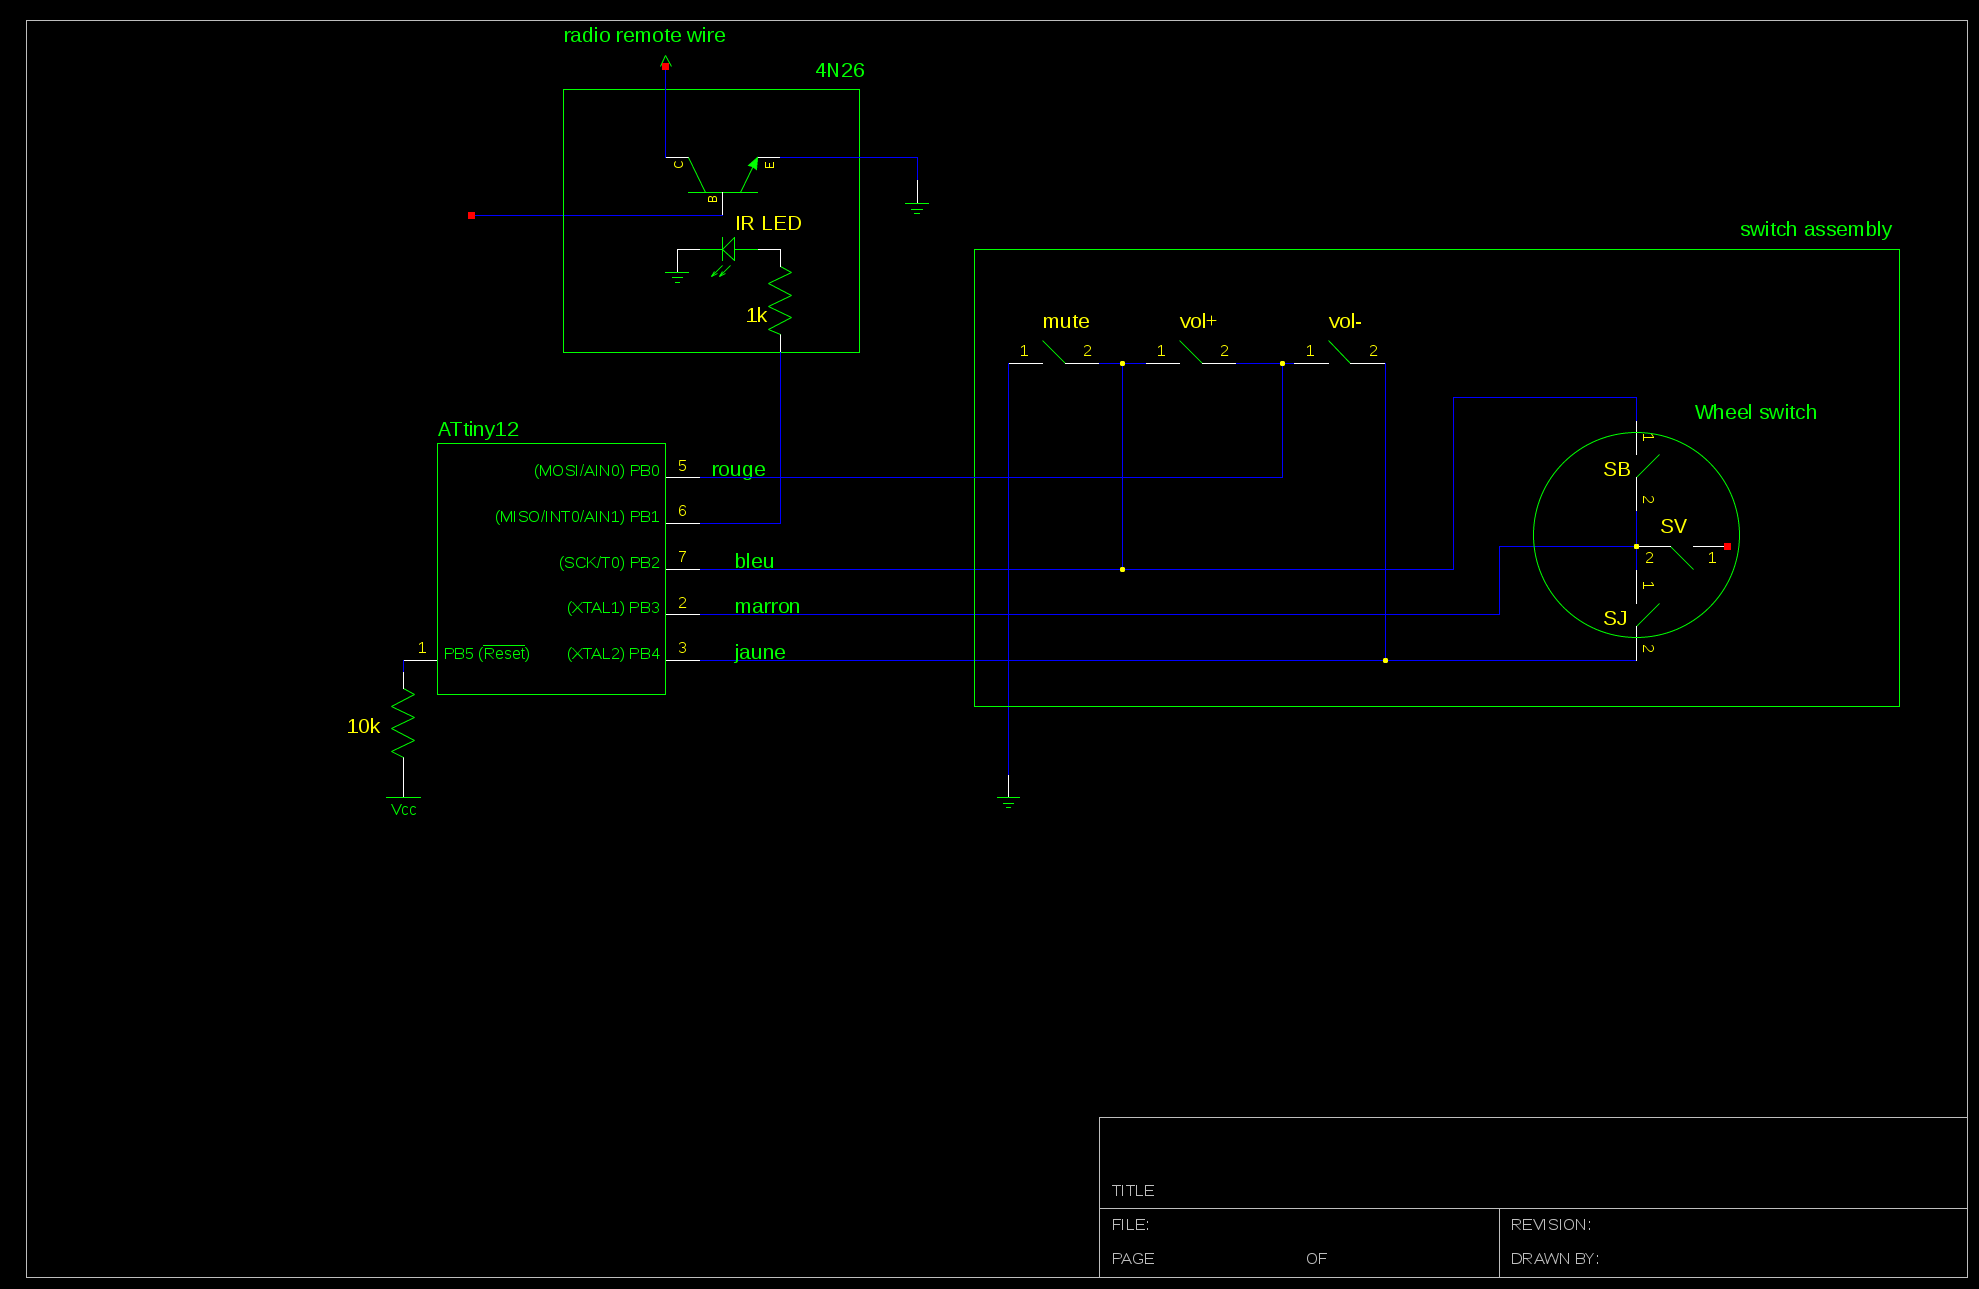The image size is (1979, 1289).
Task: Click pin number 6 of ATtiny12
Action: pos(682,510)
